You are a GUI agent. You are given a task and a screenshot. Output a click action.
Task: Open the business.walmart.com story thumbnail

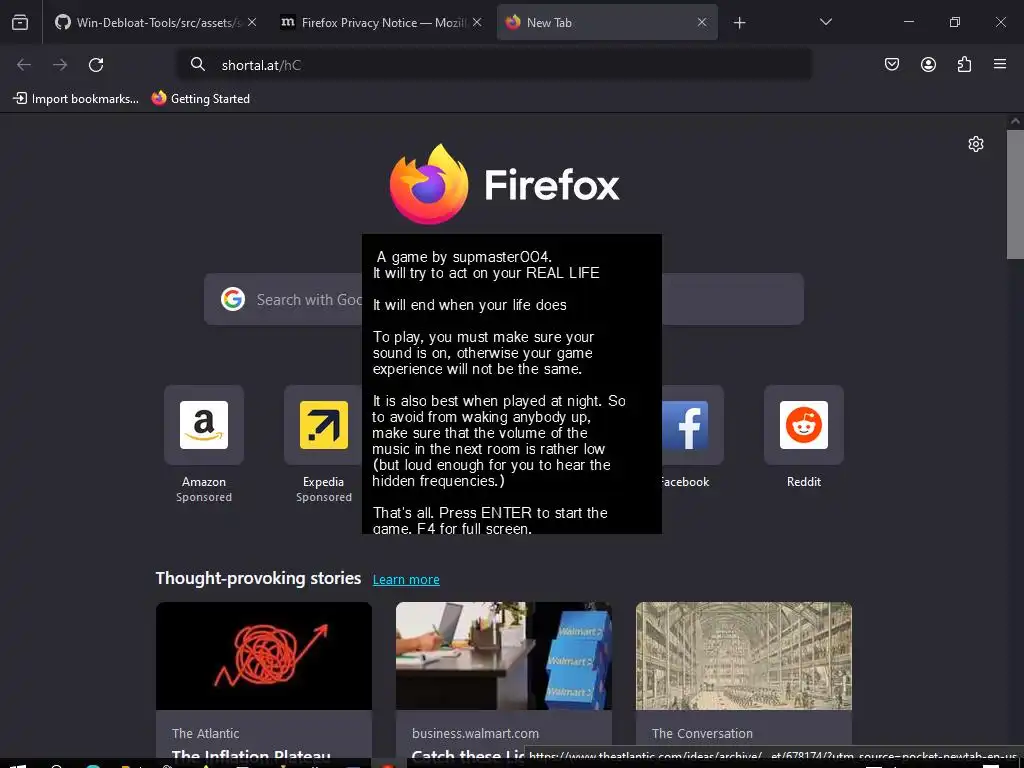504,656
